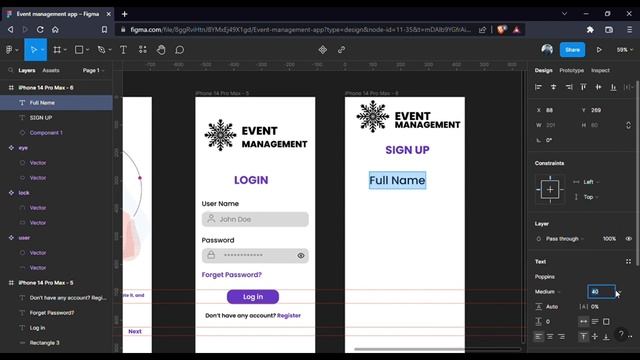640x360 pixels.
Task: Set vertical text align middle
Action: (595, 337)
